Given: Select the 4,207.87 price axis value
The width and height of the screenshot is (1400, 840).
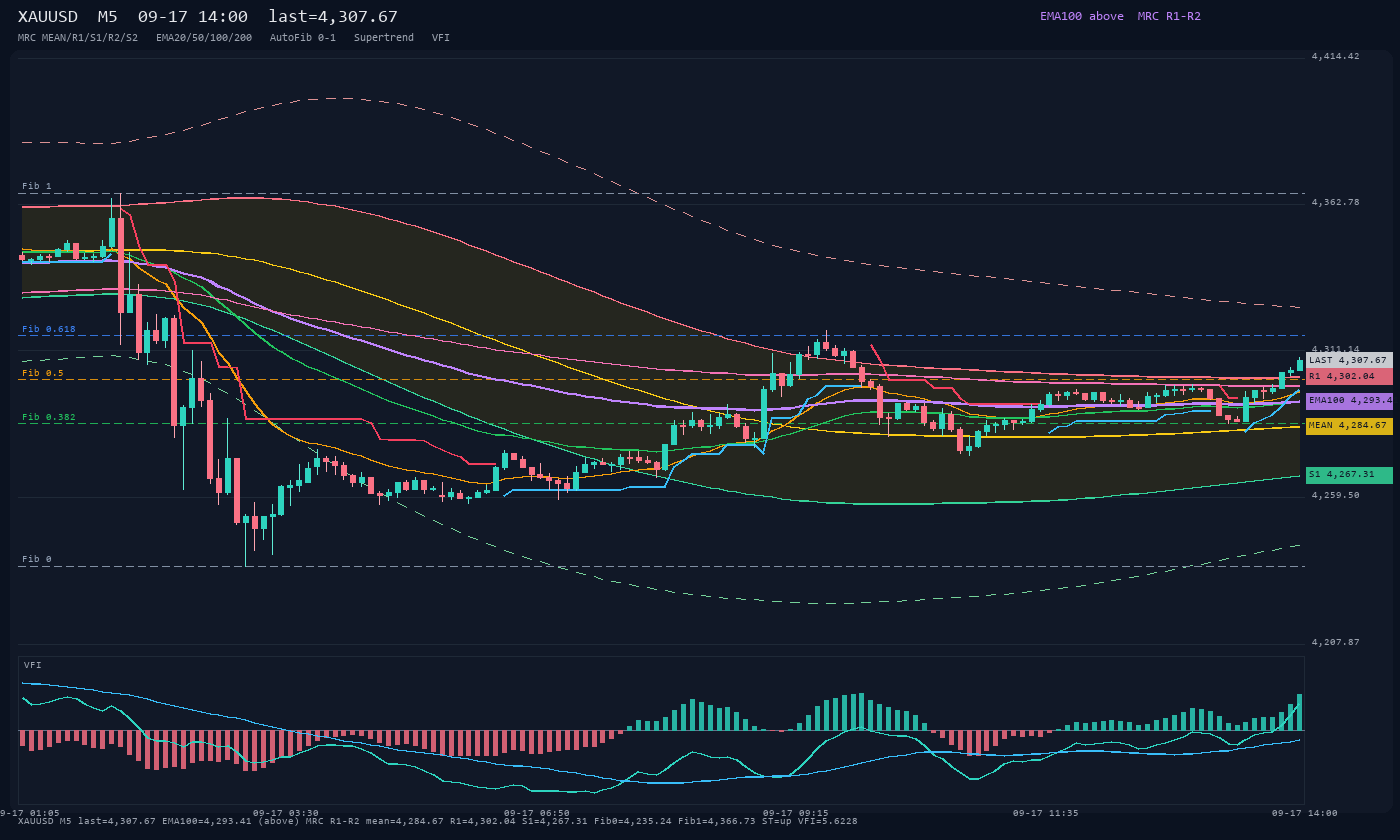Looking at the screenshot, I should (1336, 642).
